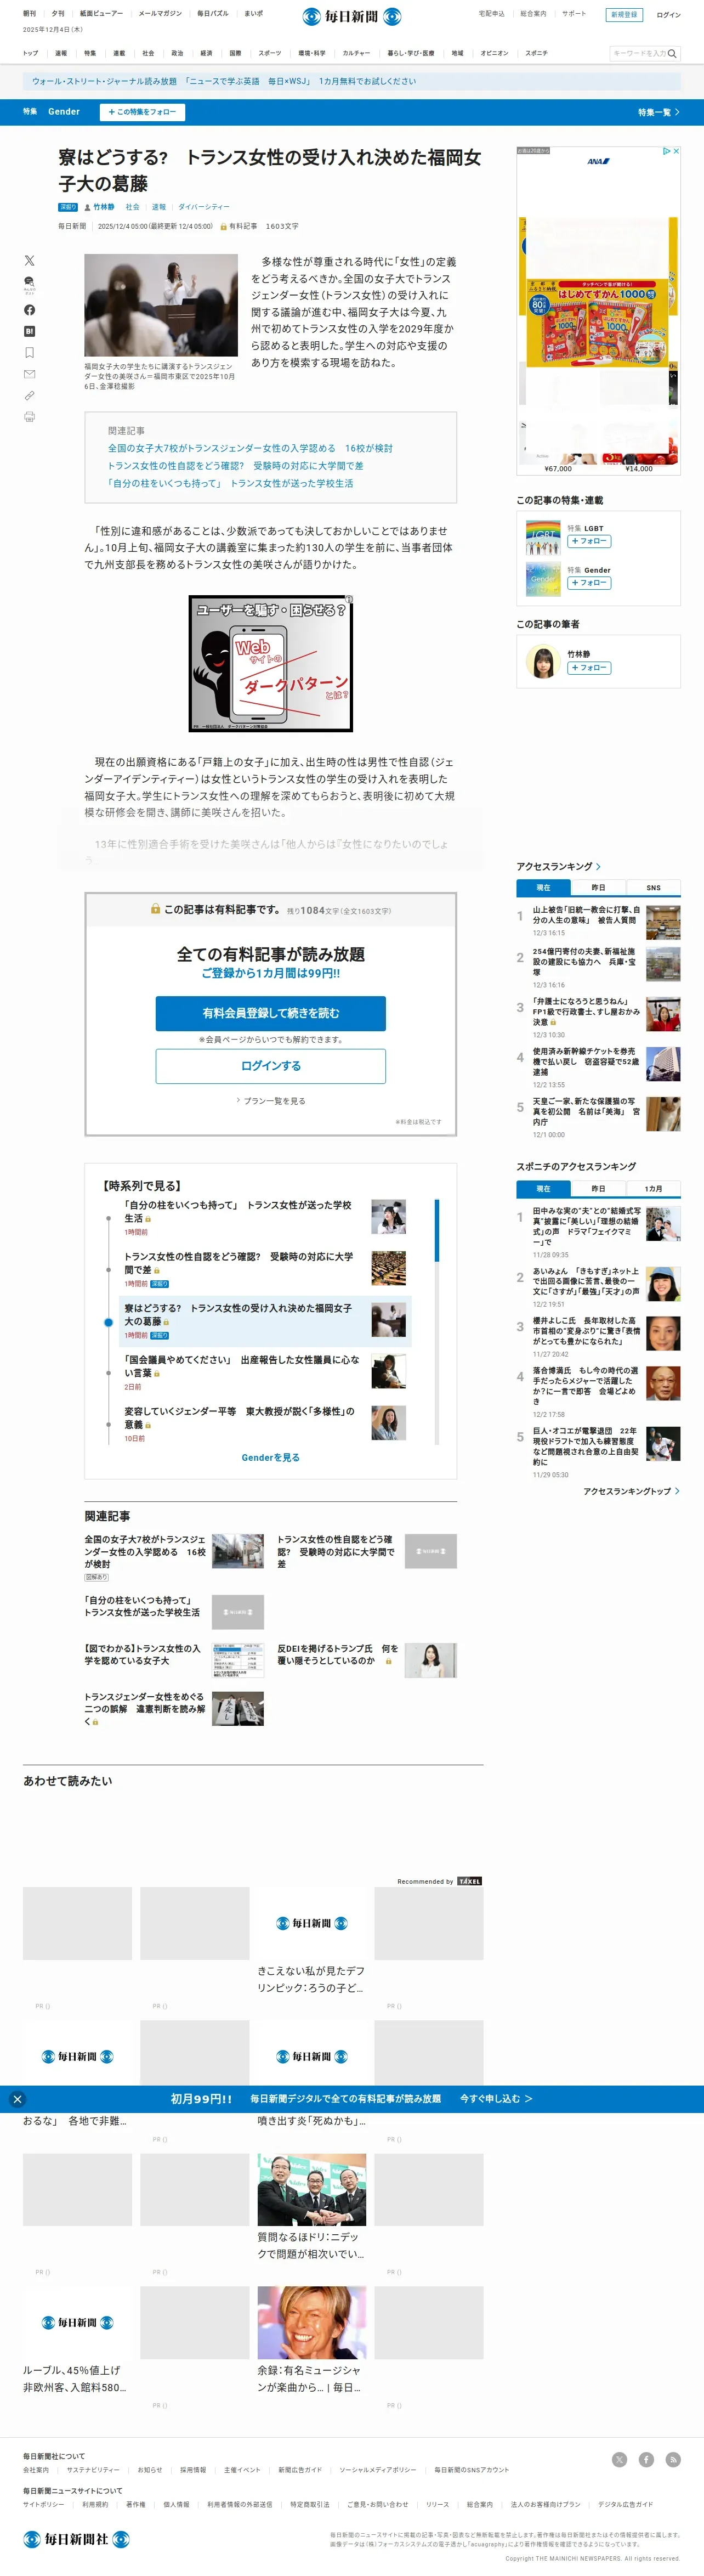Click the current-article dot on the timeline
The width and height of the screenshot is (704, 2576).
[108, 1322]
